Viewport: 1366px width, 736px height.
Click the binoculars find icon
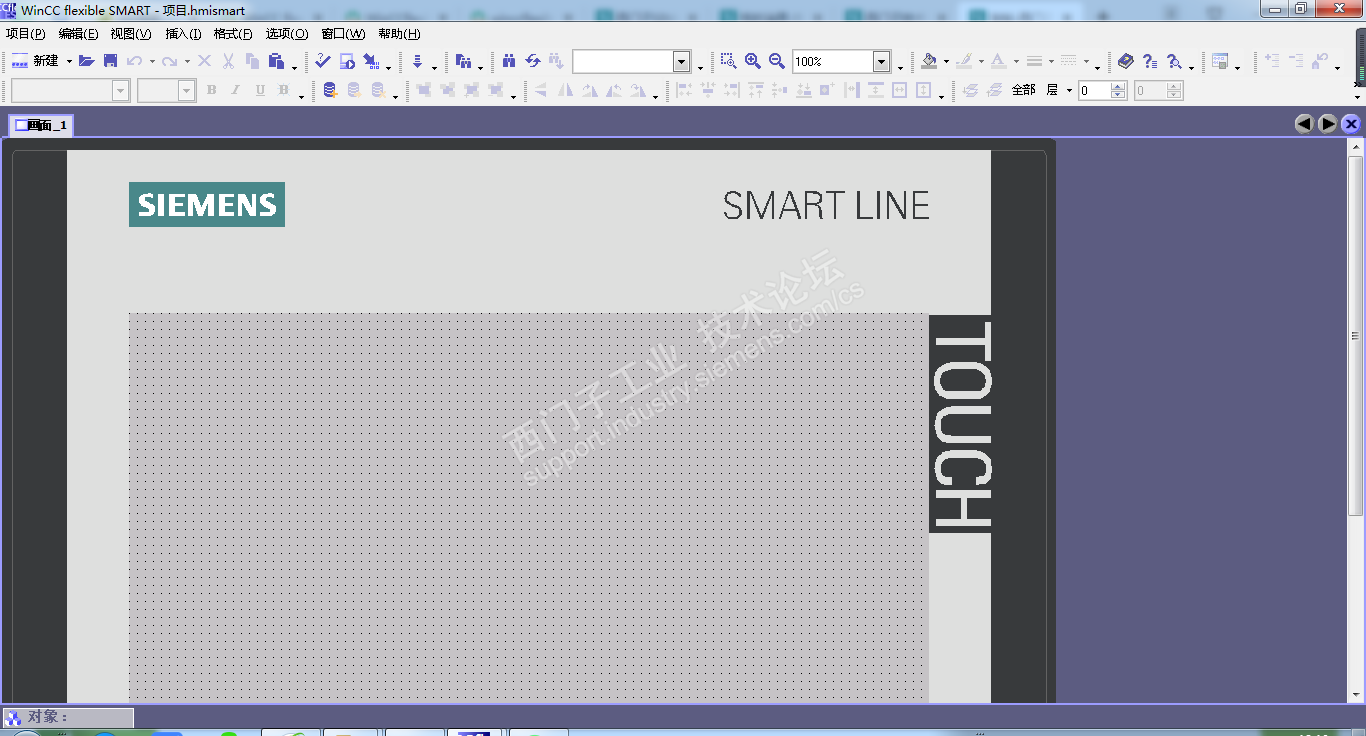pos(509,61)
